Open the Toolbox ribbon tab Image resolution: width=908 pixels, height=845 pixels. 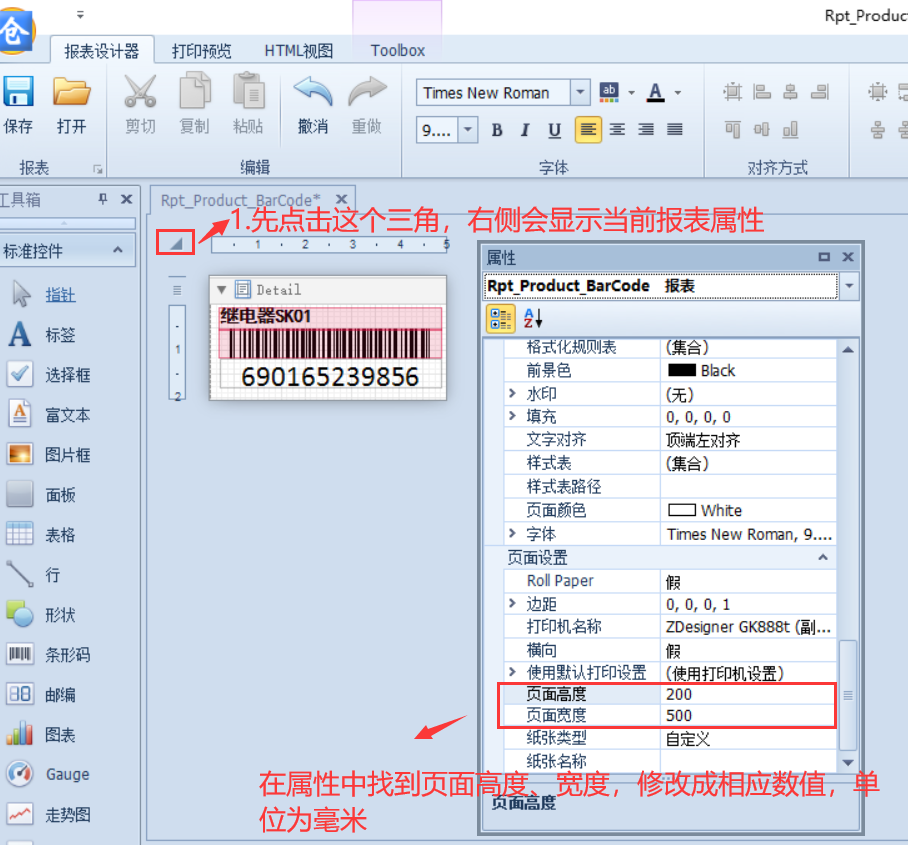pyautogui.click(x=398, y=51)
